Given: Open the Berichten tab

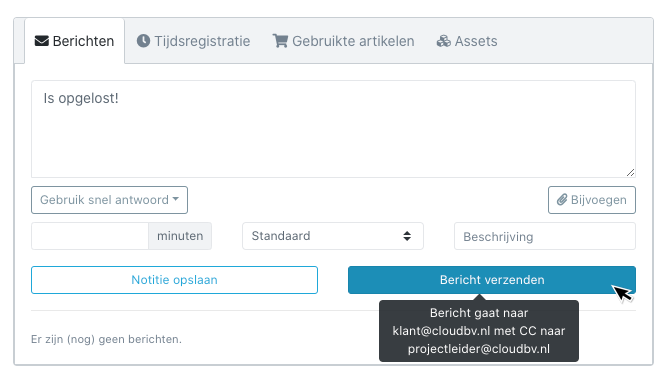Looking at the screenshot, I should click(x=75, y=41).
